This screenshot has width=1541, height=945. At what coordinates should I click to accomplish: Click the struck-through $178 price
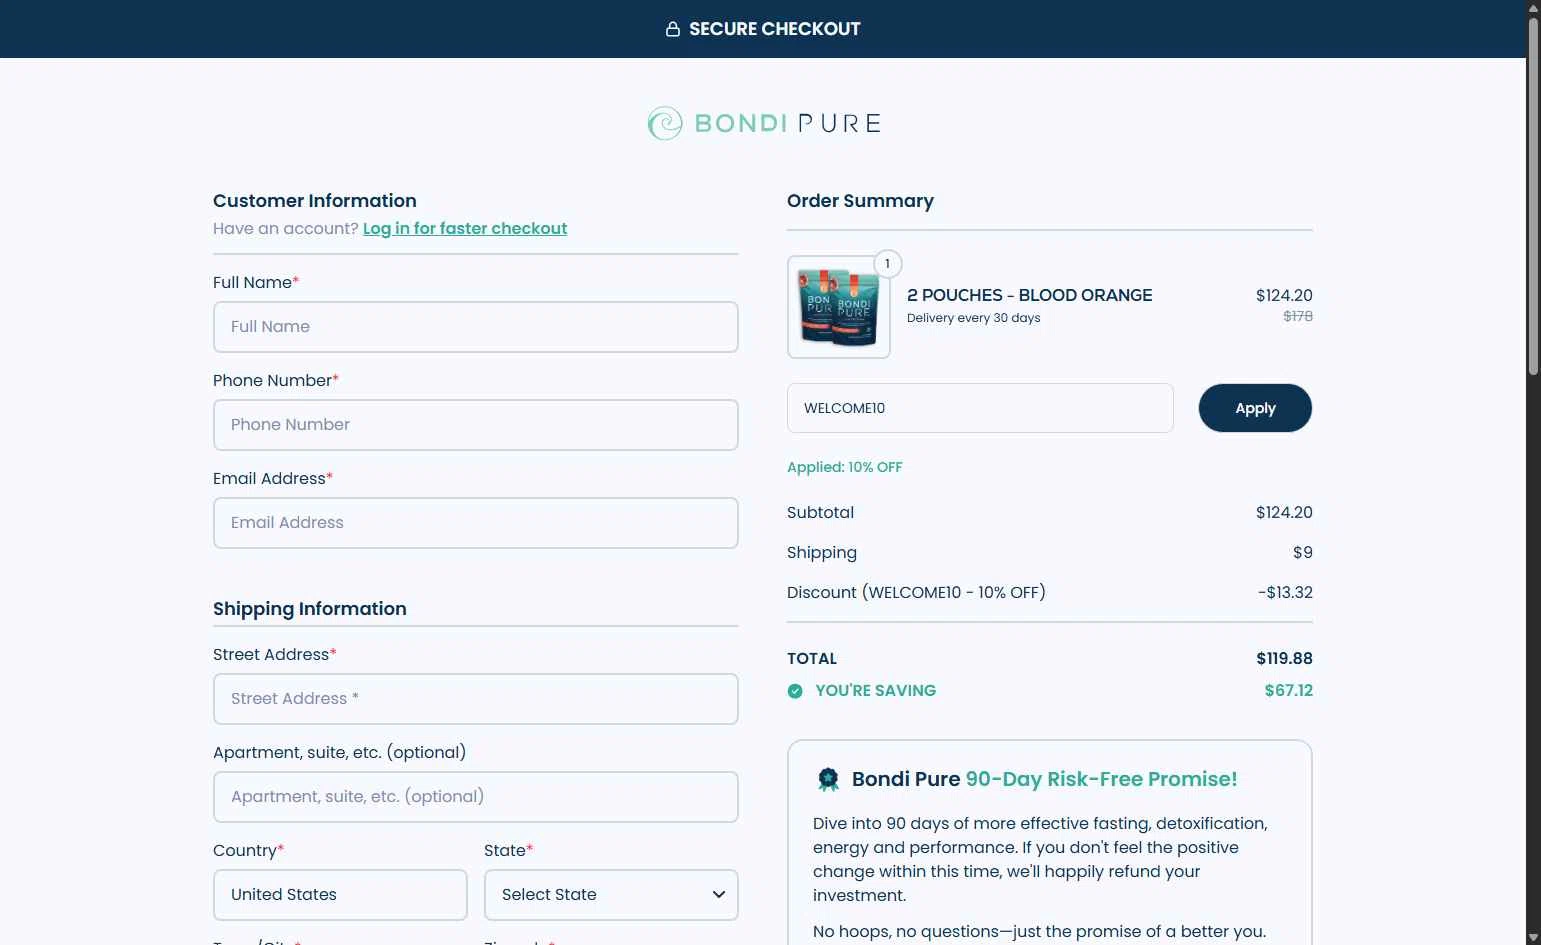tap(1298, 316)
